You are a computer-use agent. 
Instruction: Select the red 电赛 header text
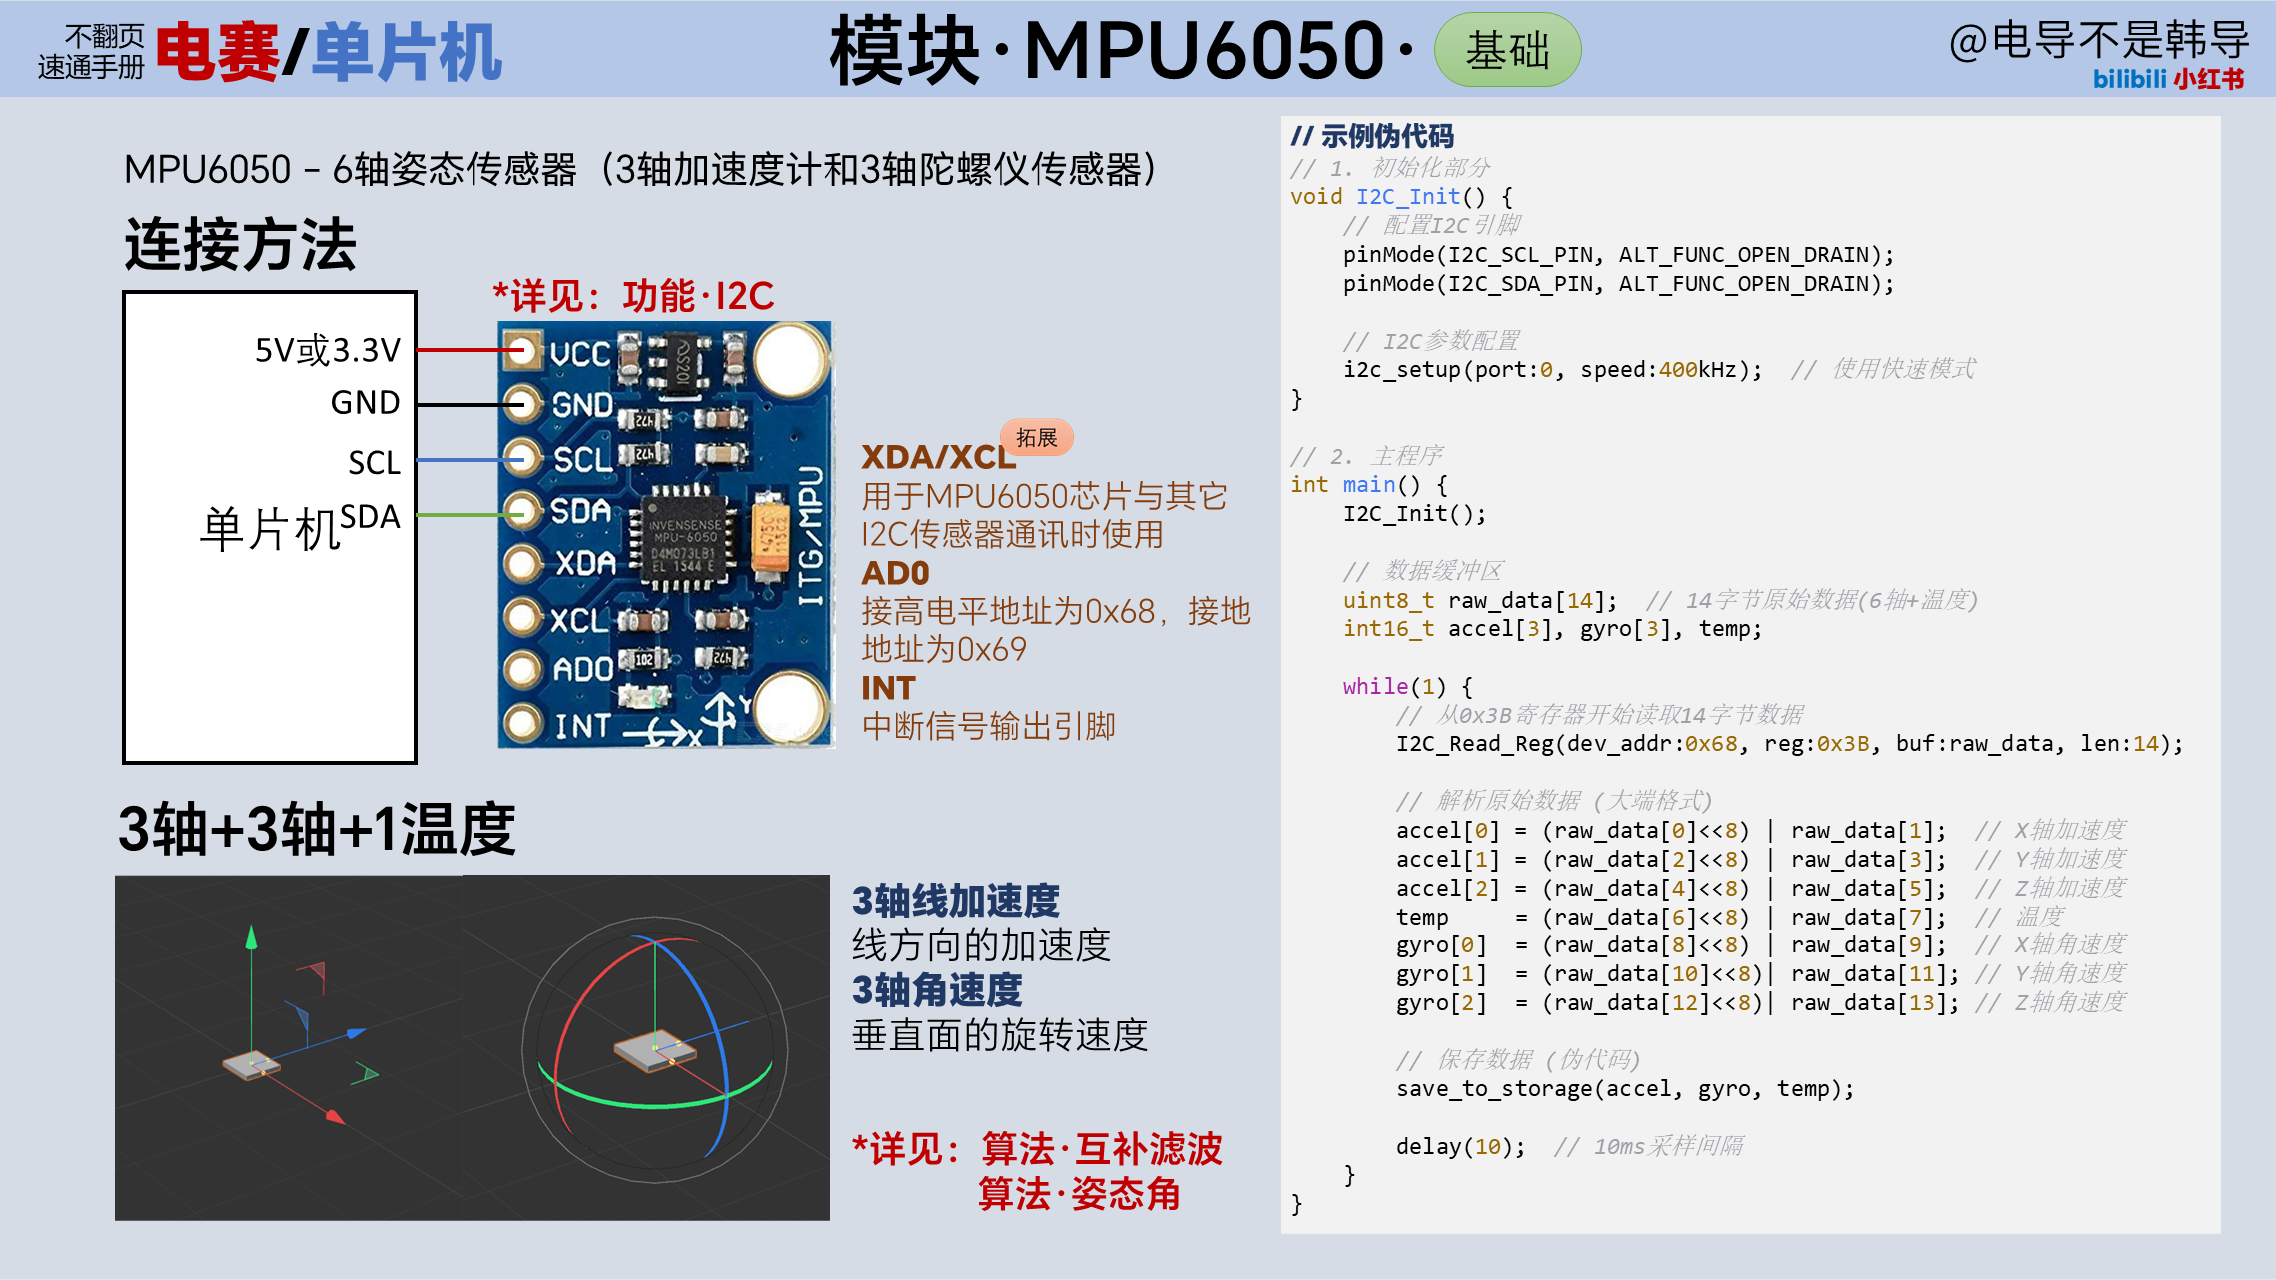click(217, 52)
